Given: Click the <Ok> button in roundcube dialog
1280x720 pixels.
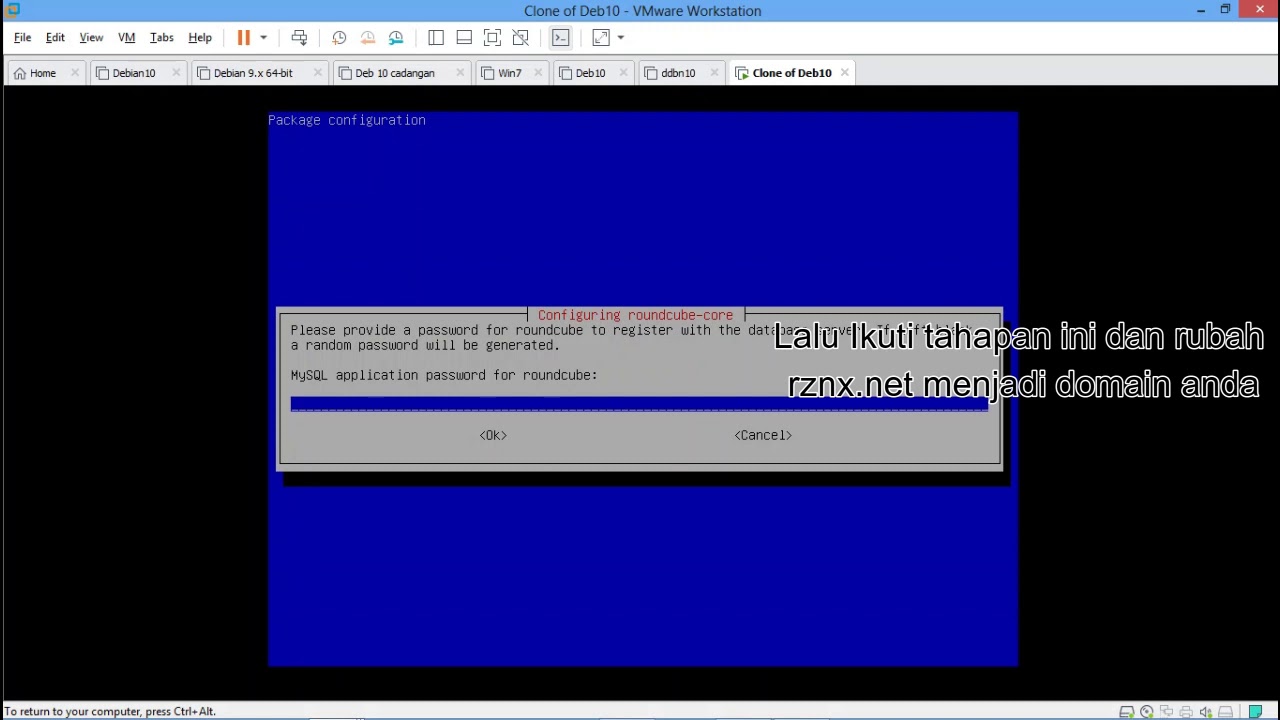Looking at the screenshot, I should pos(493,435).
